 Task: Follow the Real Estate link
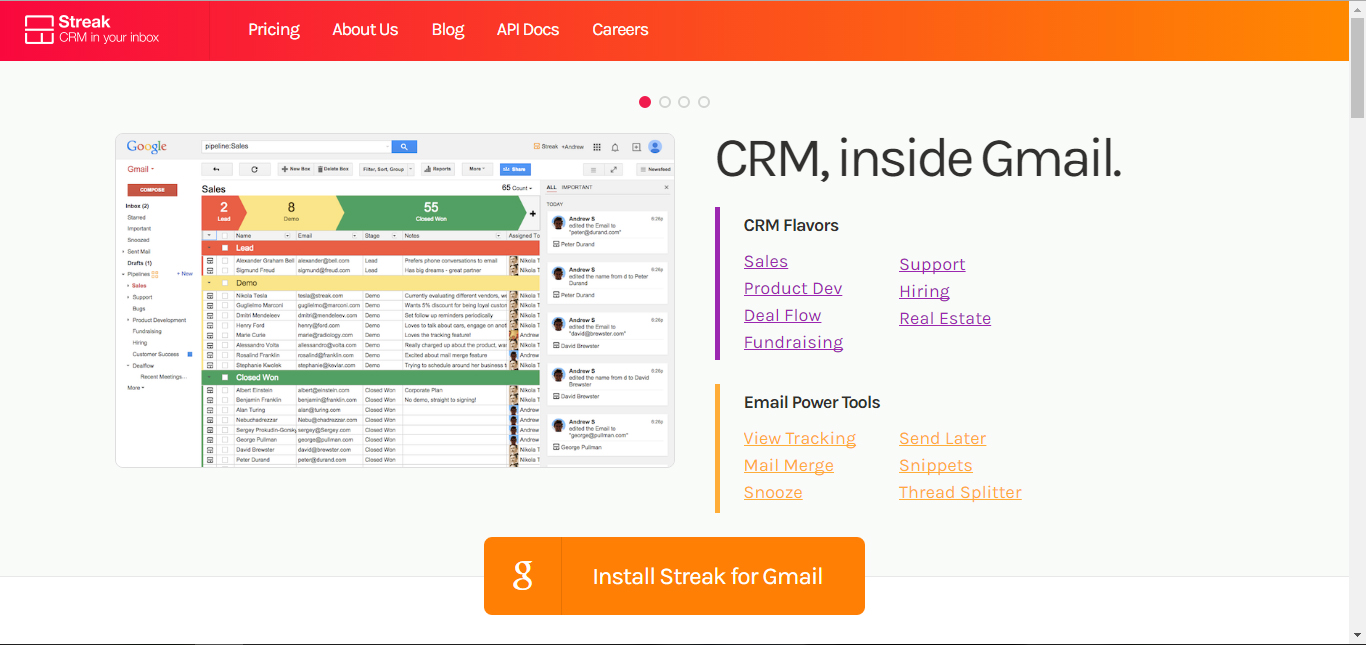(x=945, y=318)
